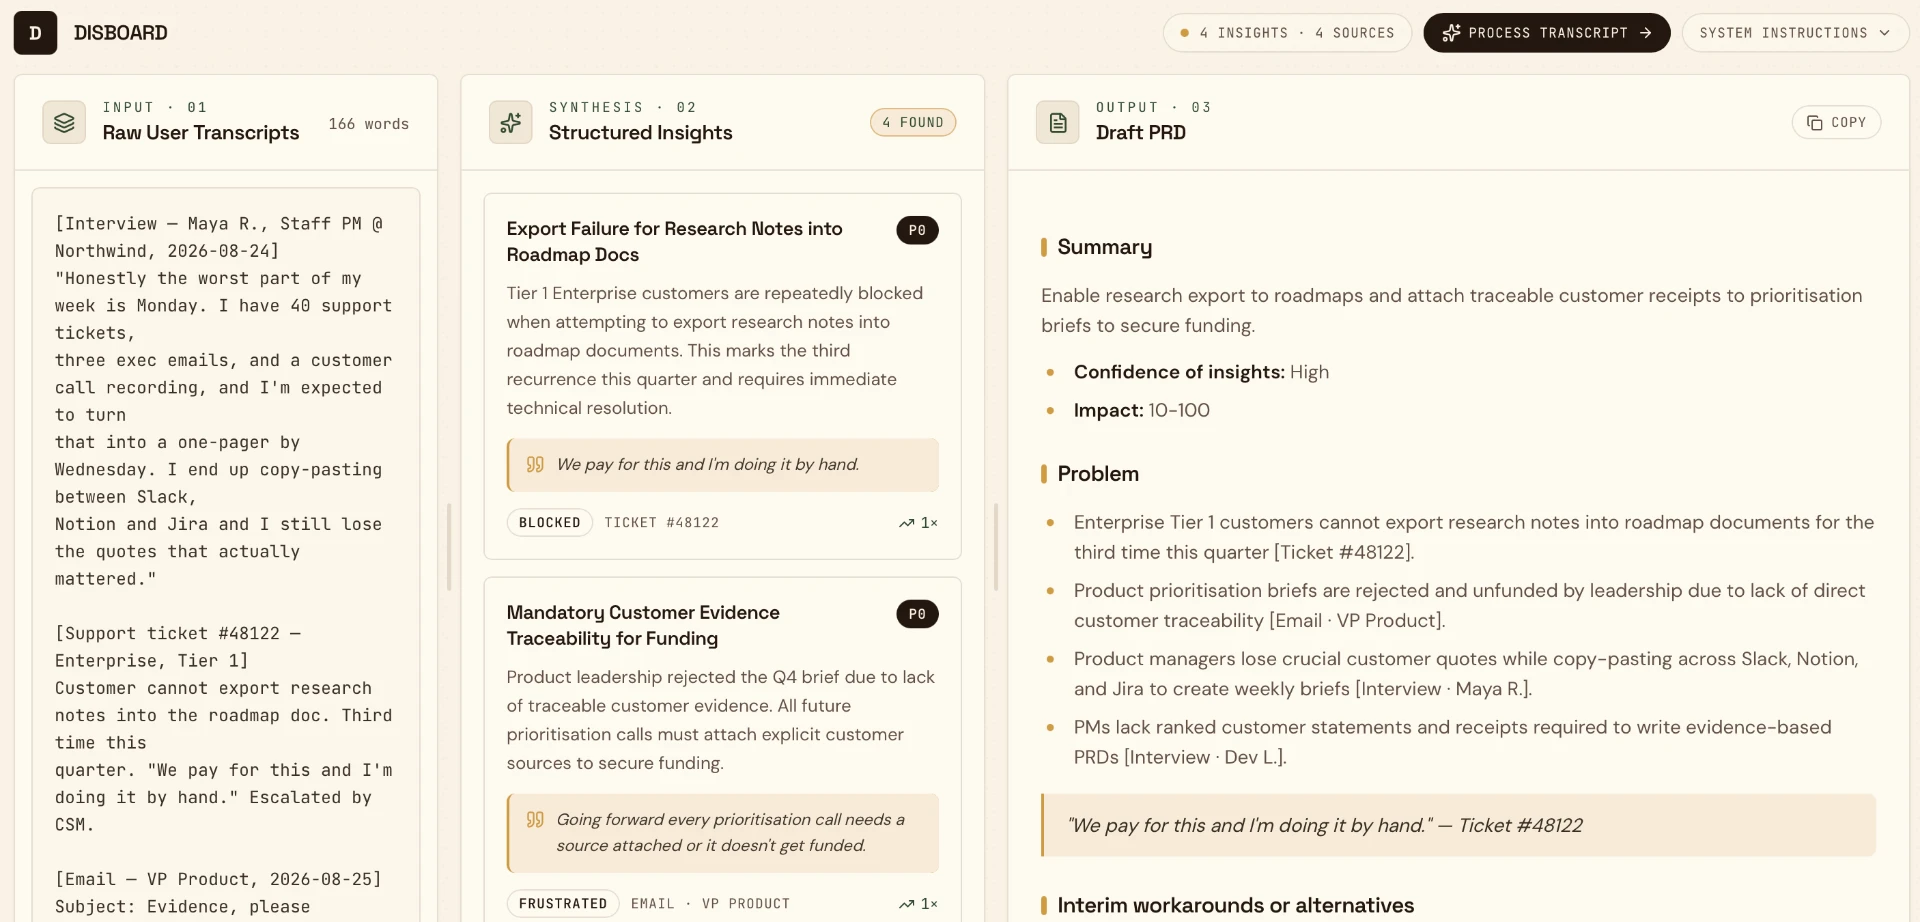Image resolution: width=1920 pixels, height=922 pixels.
Task: Click the Disboard D logo icon
Action: (x=35, y=33)
